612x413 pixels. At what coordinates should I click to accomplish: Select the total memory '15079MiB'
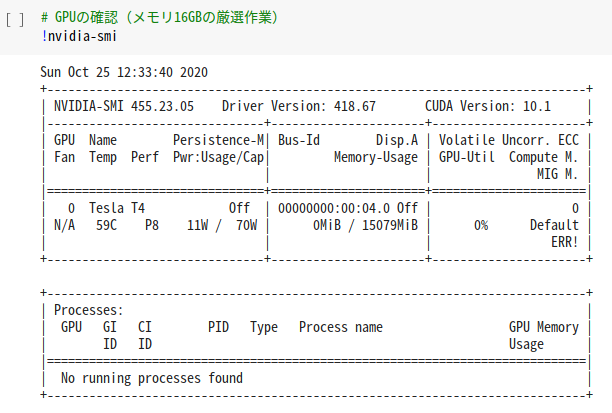[390, 225]
